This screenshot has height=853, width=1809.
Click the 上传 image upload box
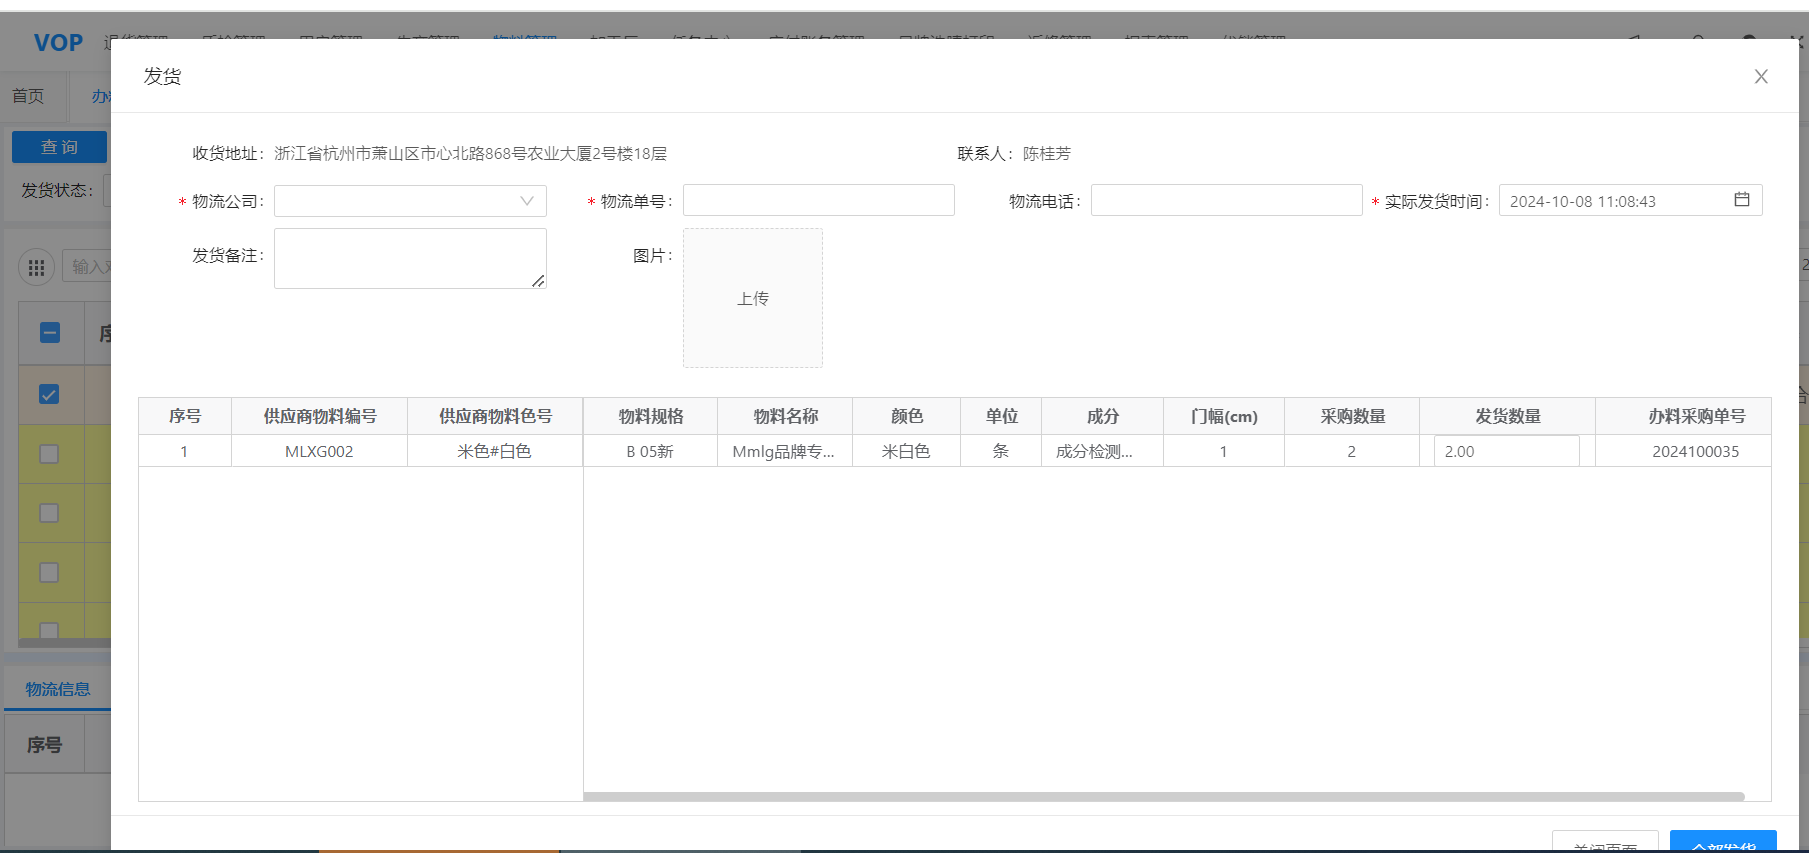click(x=752, y=298)
